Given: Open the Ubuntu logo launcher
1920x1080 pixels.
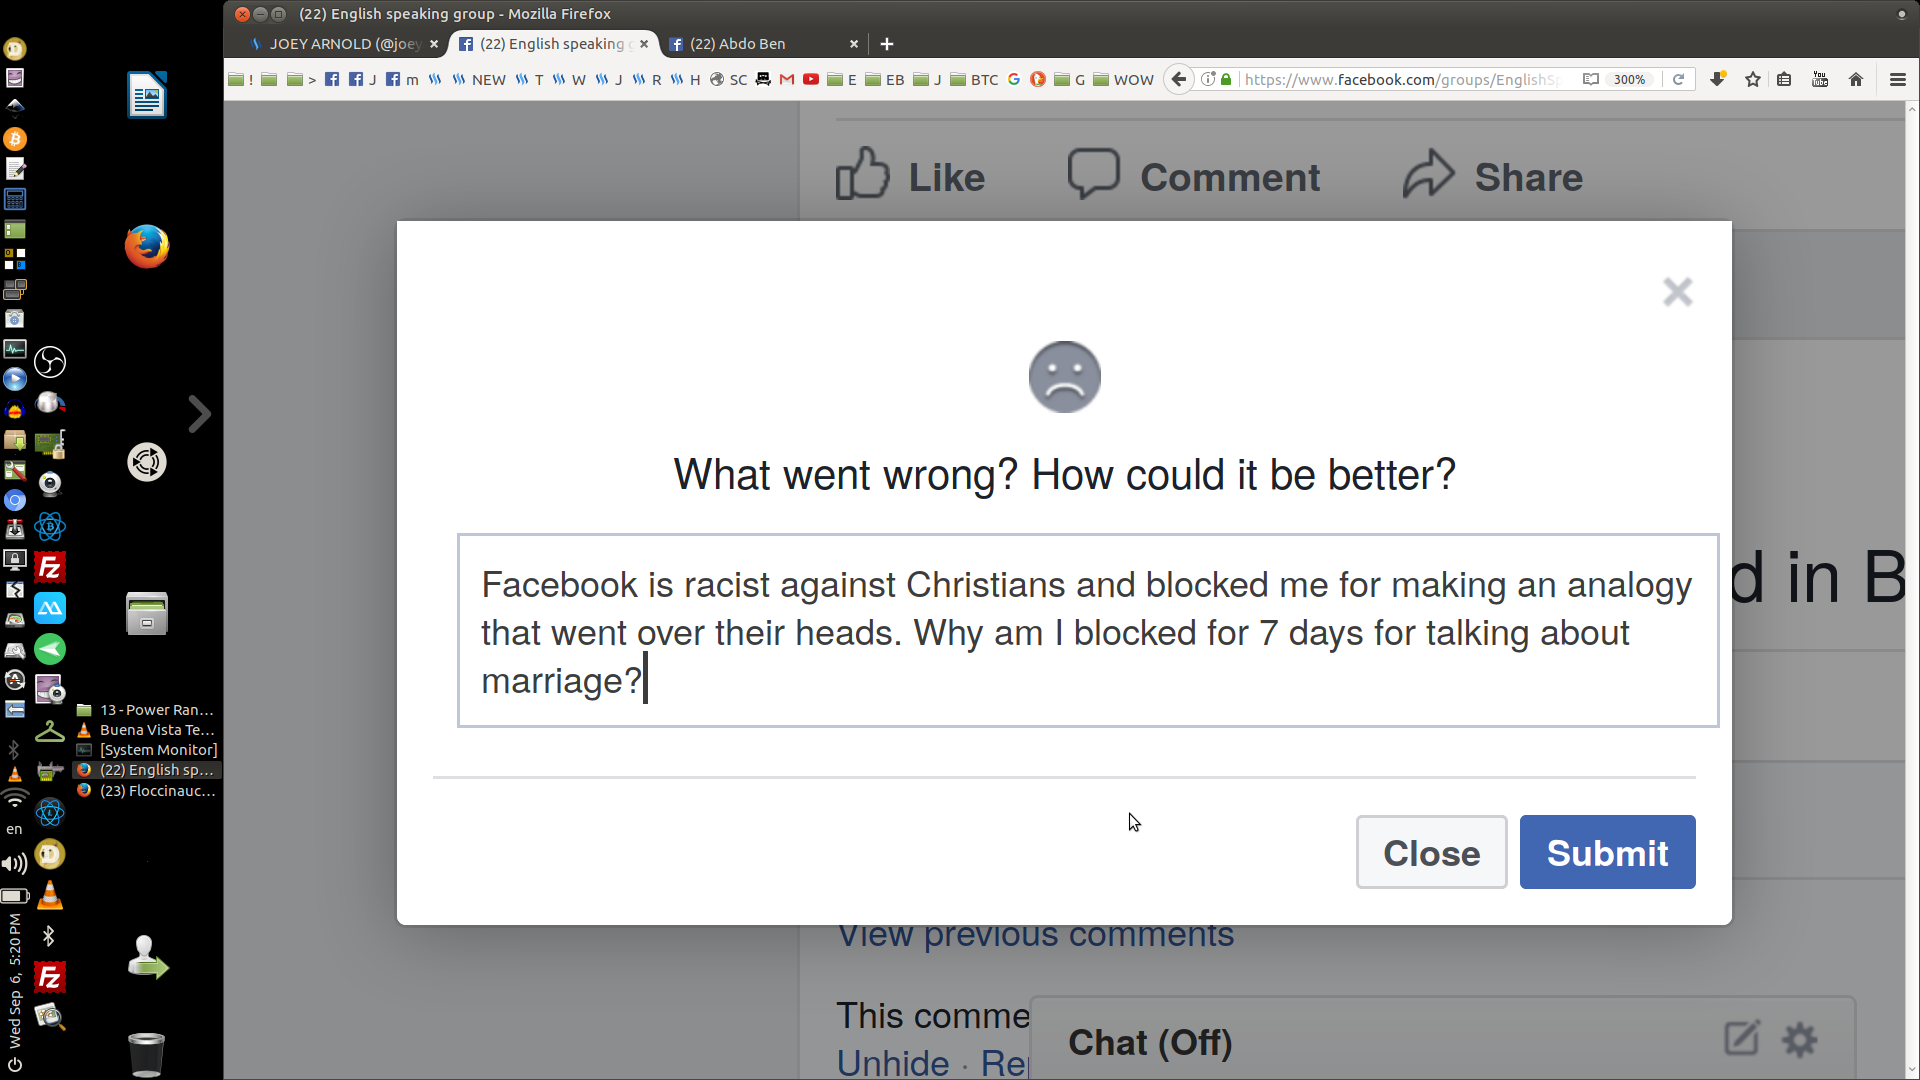Looking at the screenshot, I should [147, 462].
